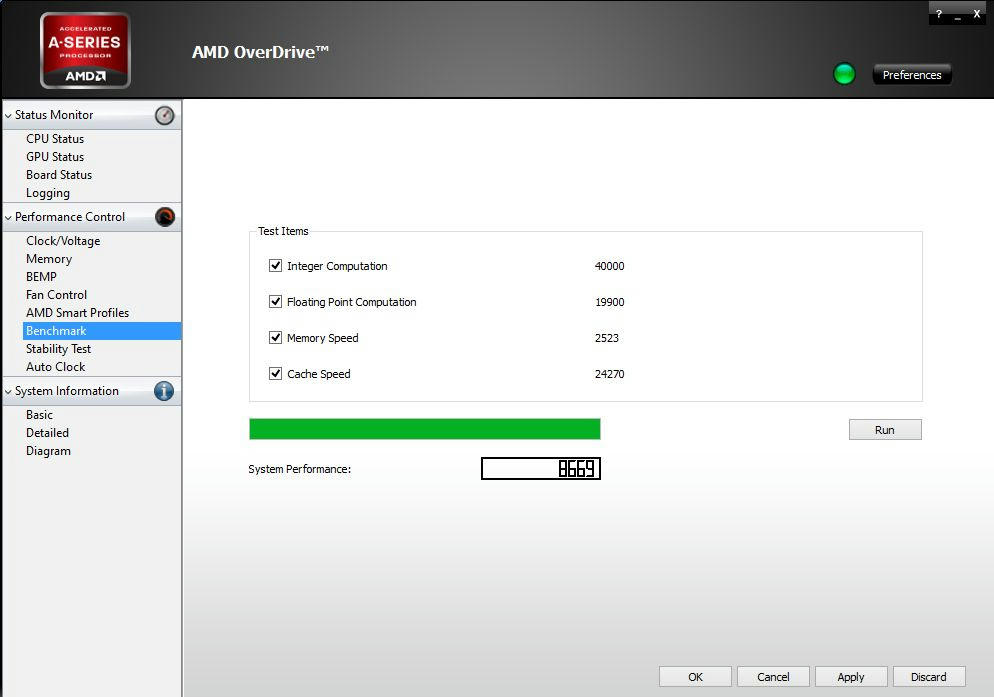Apply the current settings
The image size is (994, 697).
pos(851,677)
